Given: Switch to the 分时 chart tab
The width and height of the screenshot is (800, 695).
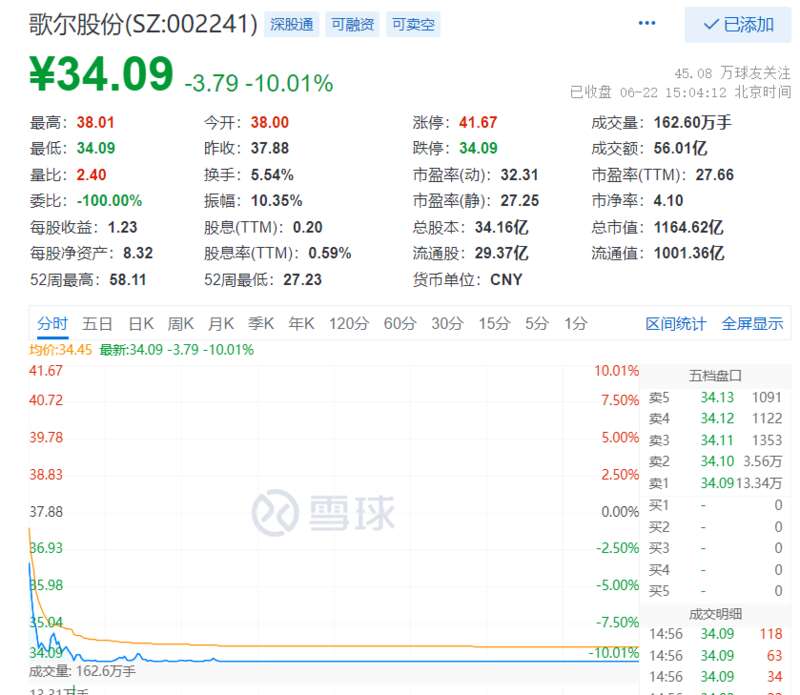Looking at the screenshot, I should coord(52,324).
